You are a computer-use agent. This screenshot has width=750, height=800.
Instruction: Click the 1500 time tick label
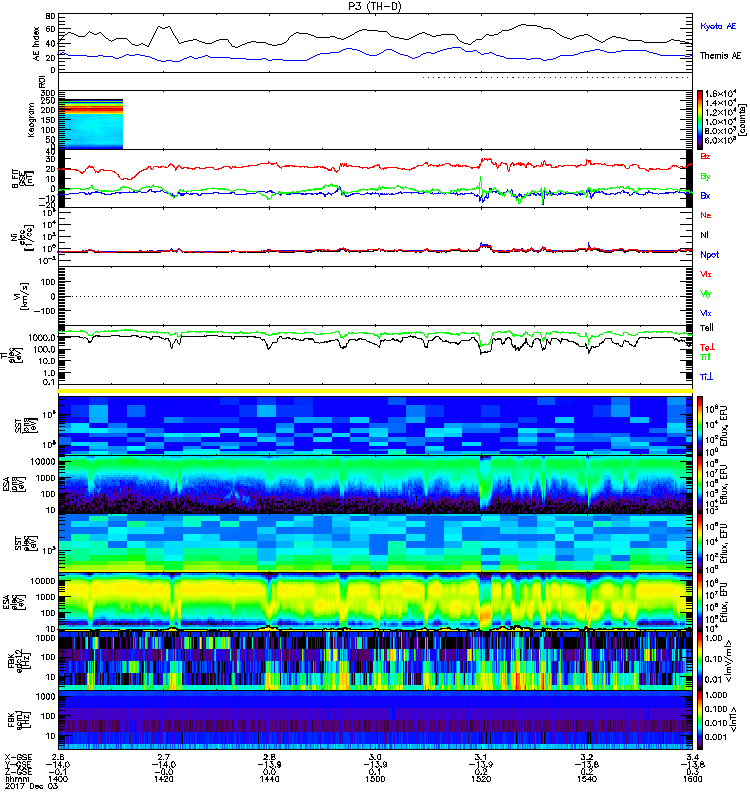click(x=375, y=779)
